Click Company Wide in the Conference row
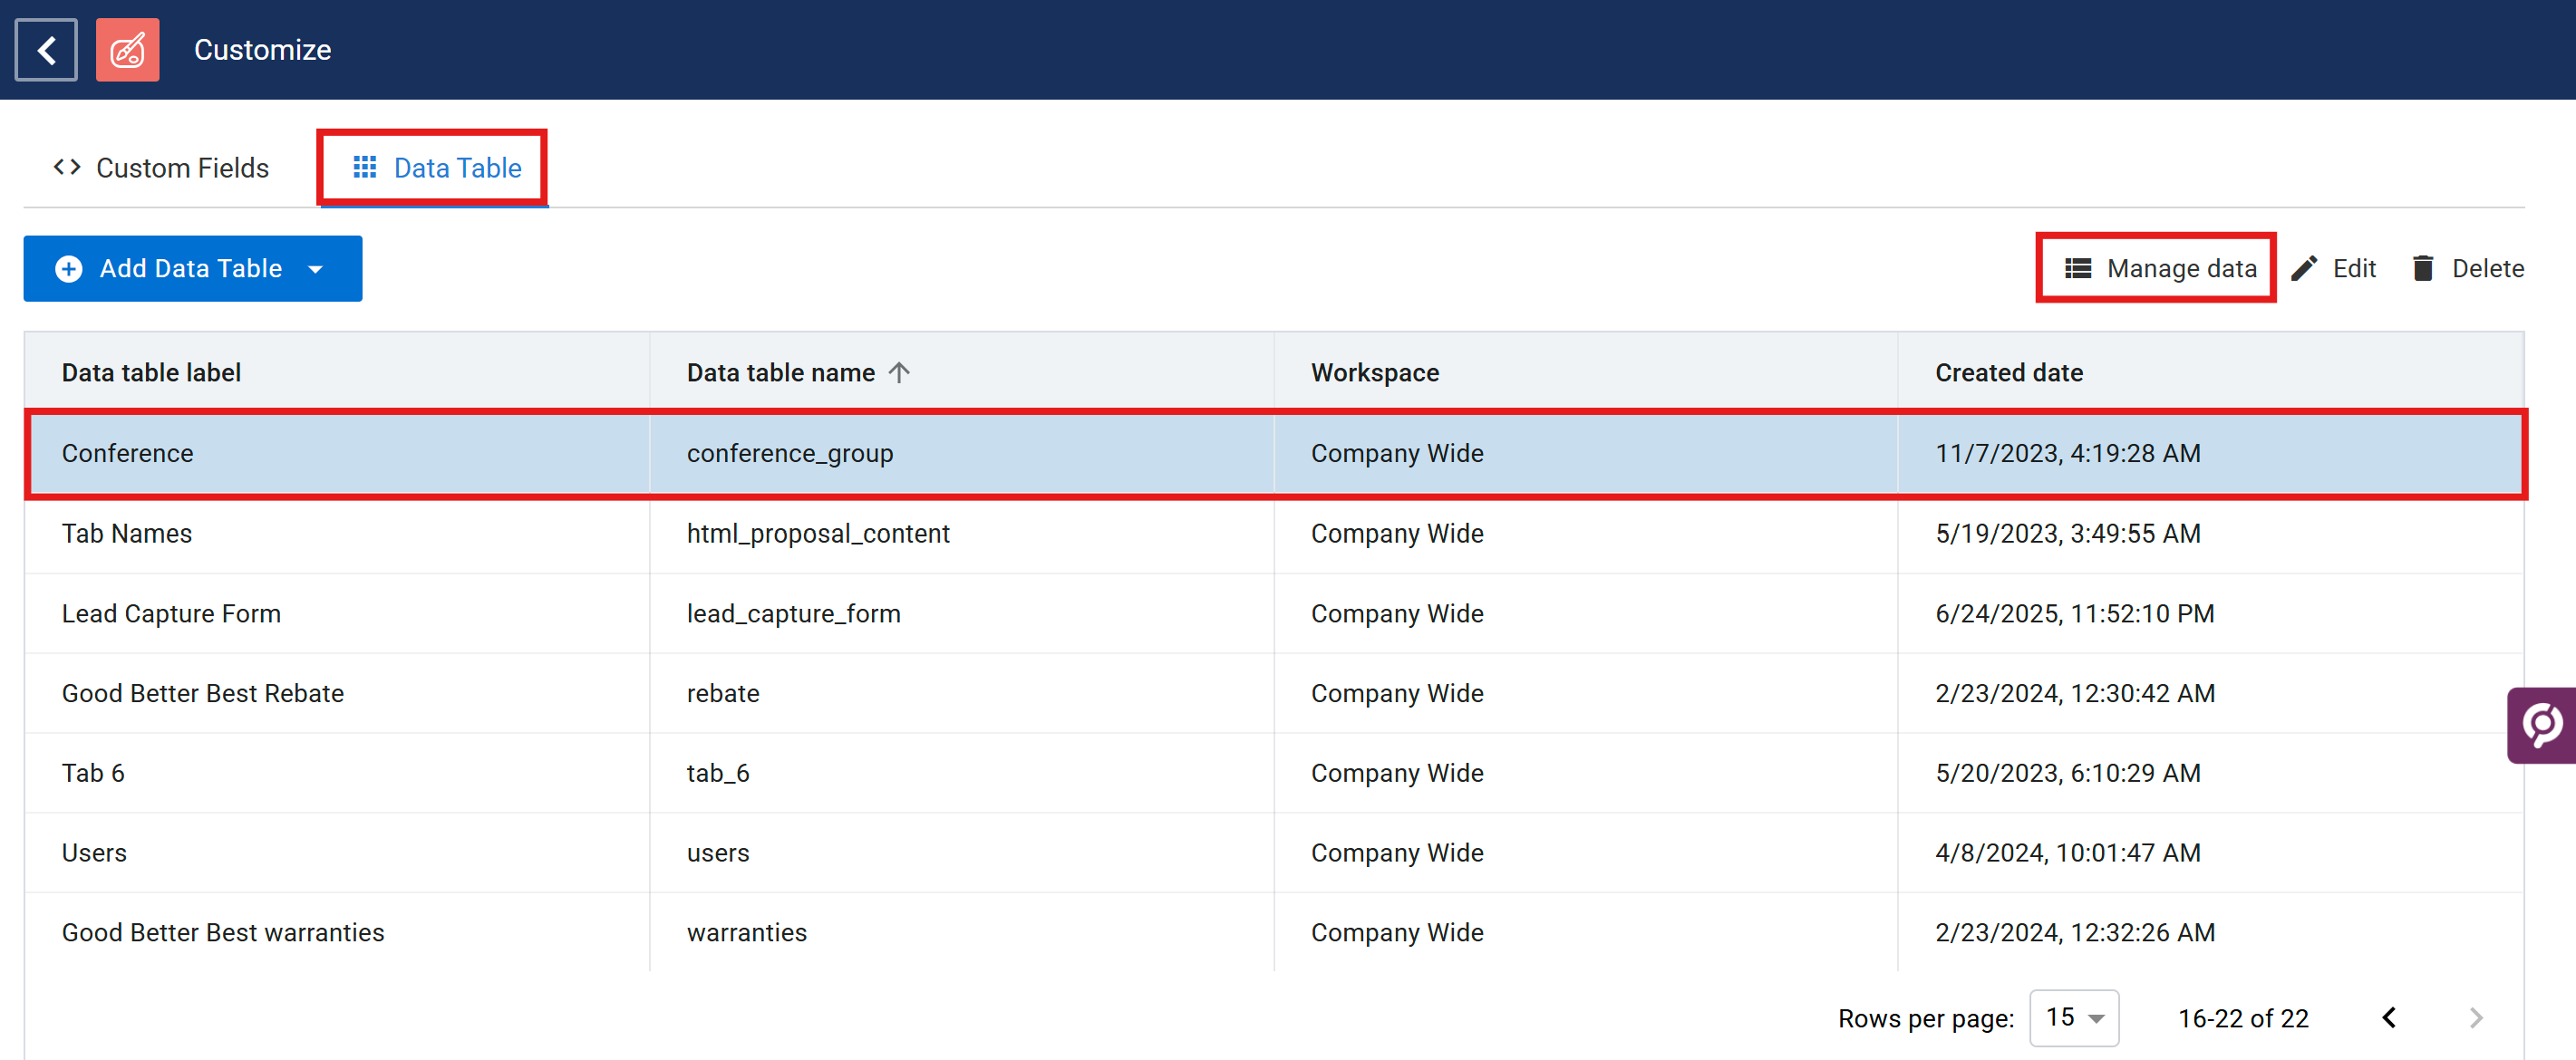The image size is (2576, 1060). 1397,453
